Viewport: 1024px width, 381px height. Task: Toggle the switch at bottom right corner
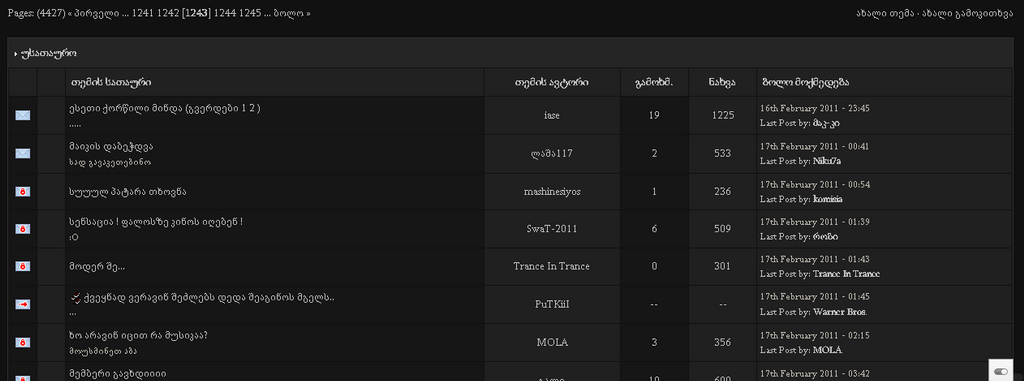tap(1000, 371)
